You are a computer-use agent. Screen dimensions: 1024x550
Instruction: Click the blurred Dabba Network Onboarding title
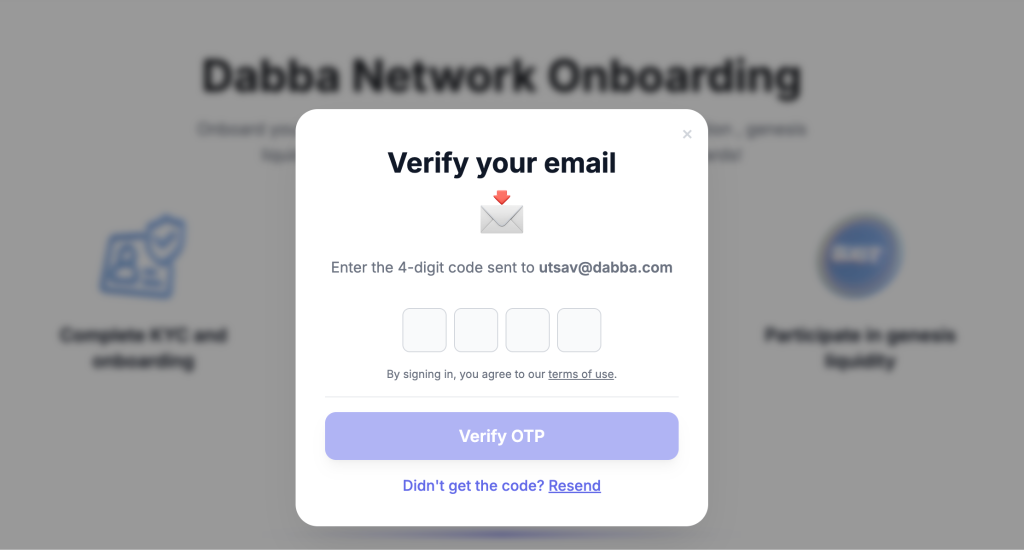coord(502,76)
